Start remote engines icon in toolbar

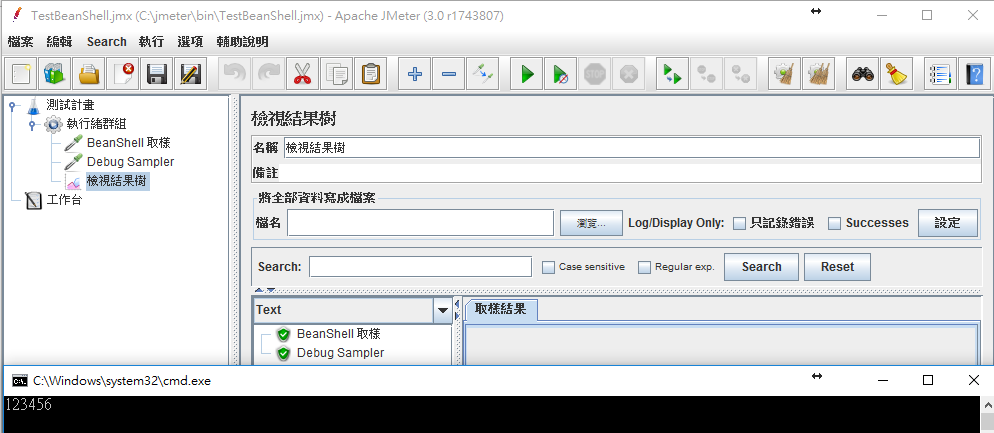[x=673, y=74]
